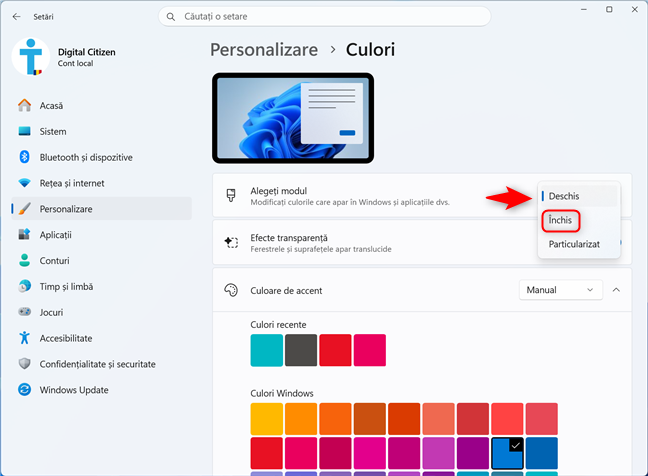Click the Digital Citizen profile avatar
The width and height of the screenshot is (648, 476).
[31, 57]
